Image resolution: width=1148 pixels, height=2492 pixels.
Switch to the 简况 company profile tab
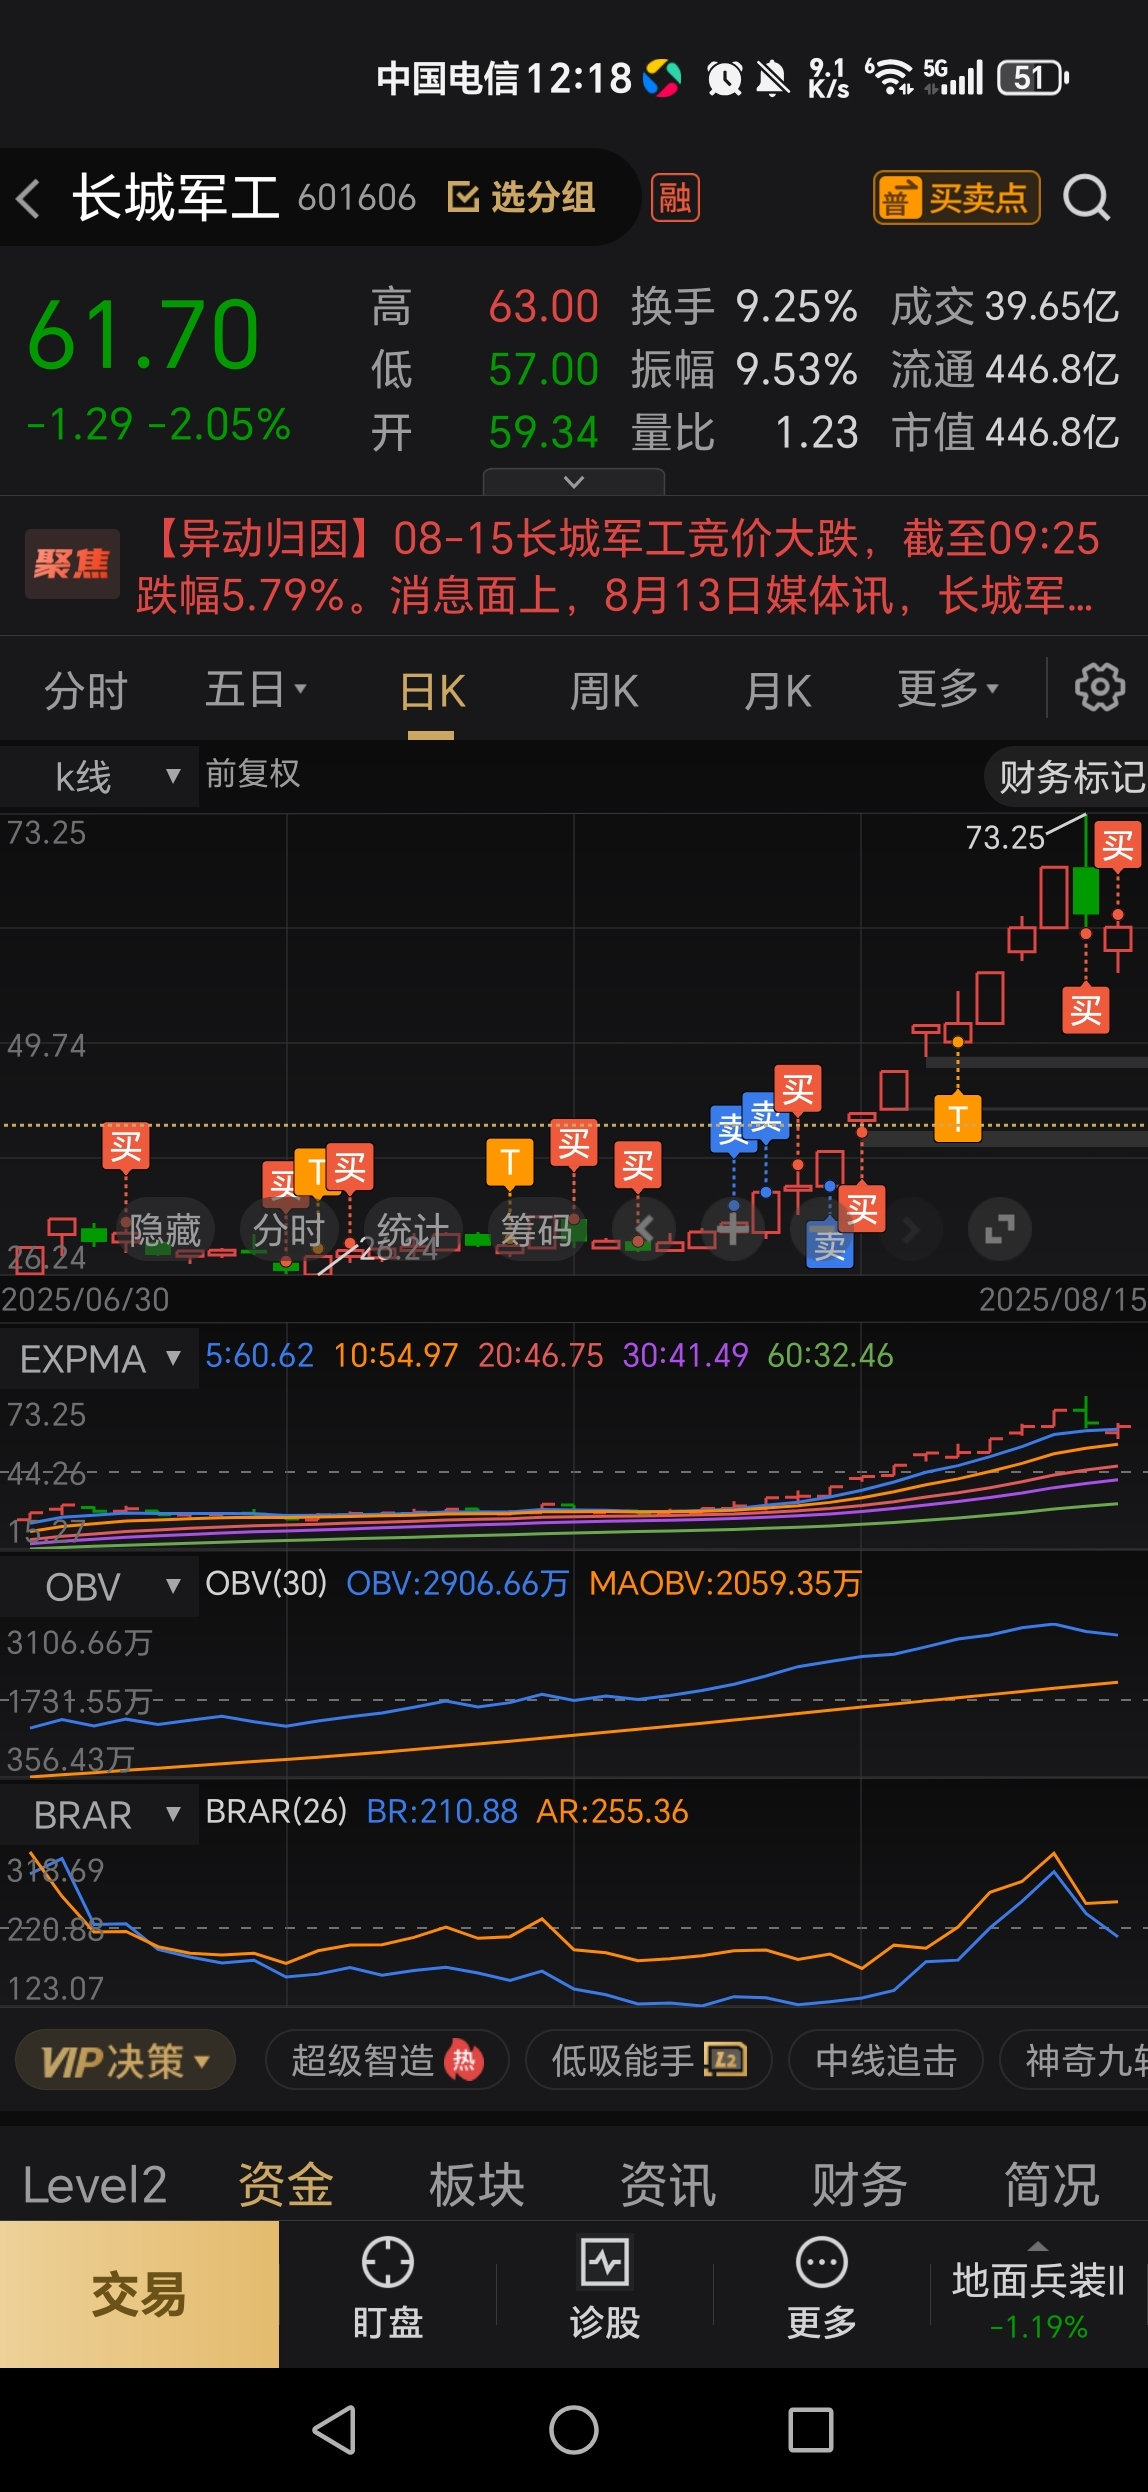click(1052, 2185)
